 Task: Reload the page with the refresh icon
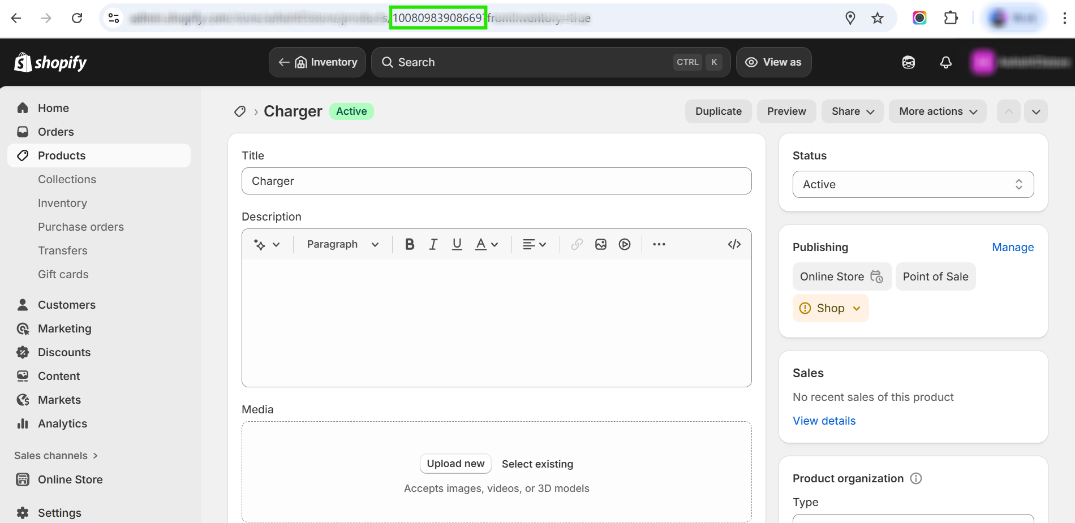click(x=77, y=19)
